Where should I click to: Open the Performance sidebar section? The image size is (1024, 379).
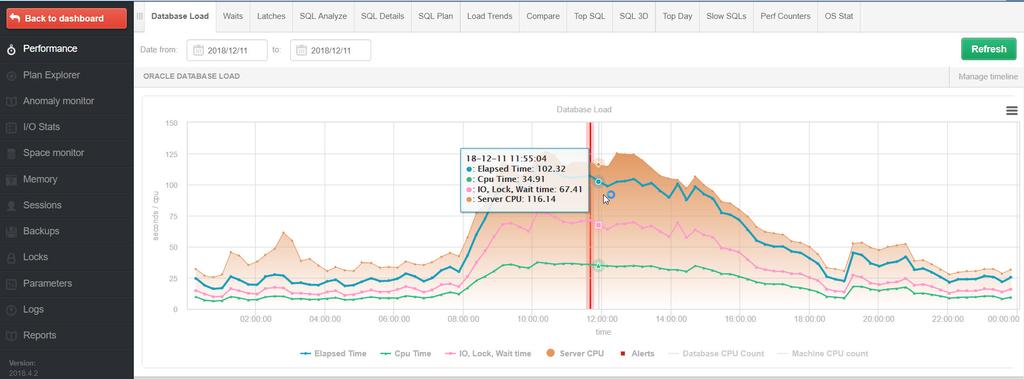[50, 48]
